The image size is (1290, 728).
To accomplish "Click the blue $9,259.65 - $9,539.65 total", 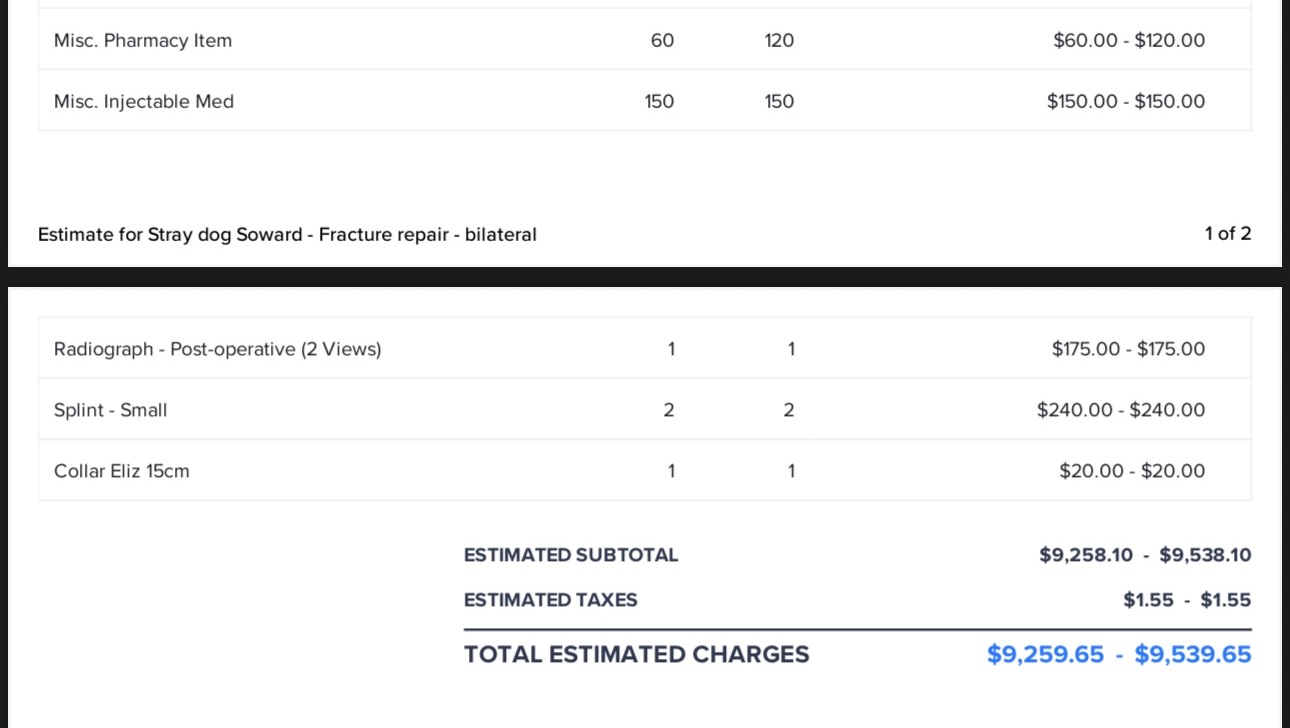I will point(1119,655).
